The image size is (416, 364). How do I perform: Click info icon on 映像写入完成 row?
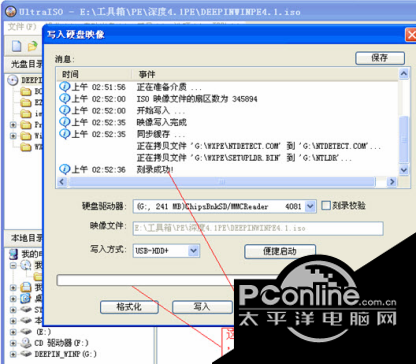pyautogui.click(x=64, y=122)
